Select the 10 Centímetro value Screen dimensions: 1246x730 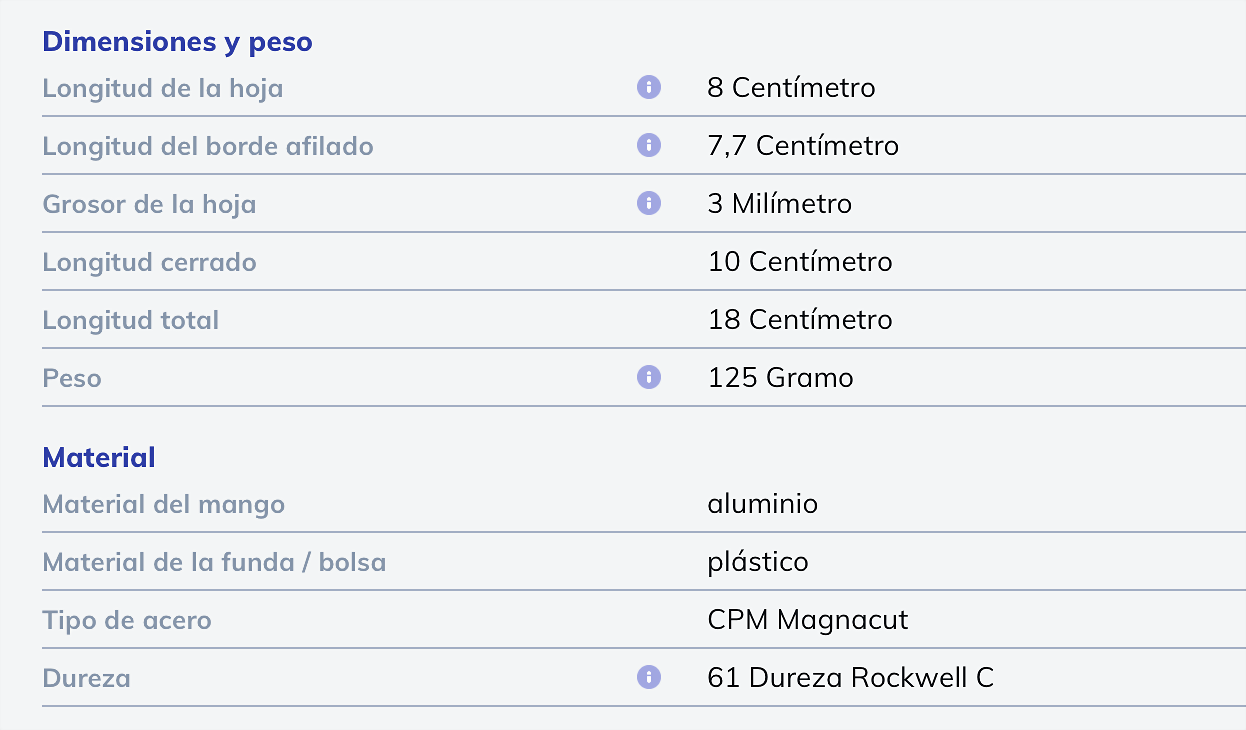(800, 262)
